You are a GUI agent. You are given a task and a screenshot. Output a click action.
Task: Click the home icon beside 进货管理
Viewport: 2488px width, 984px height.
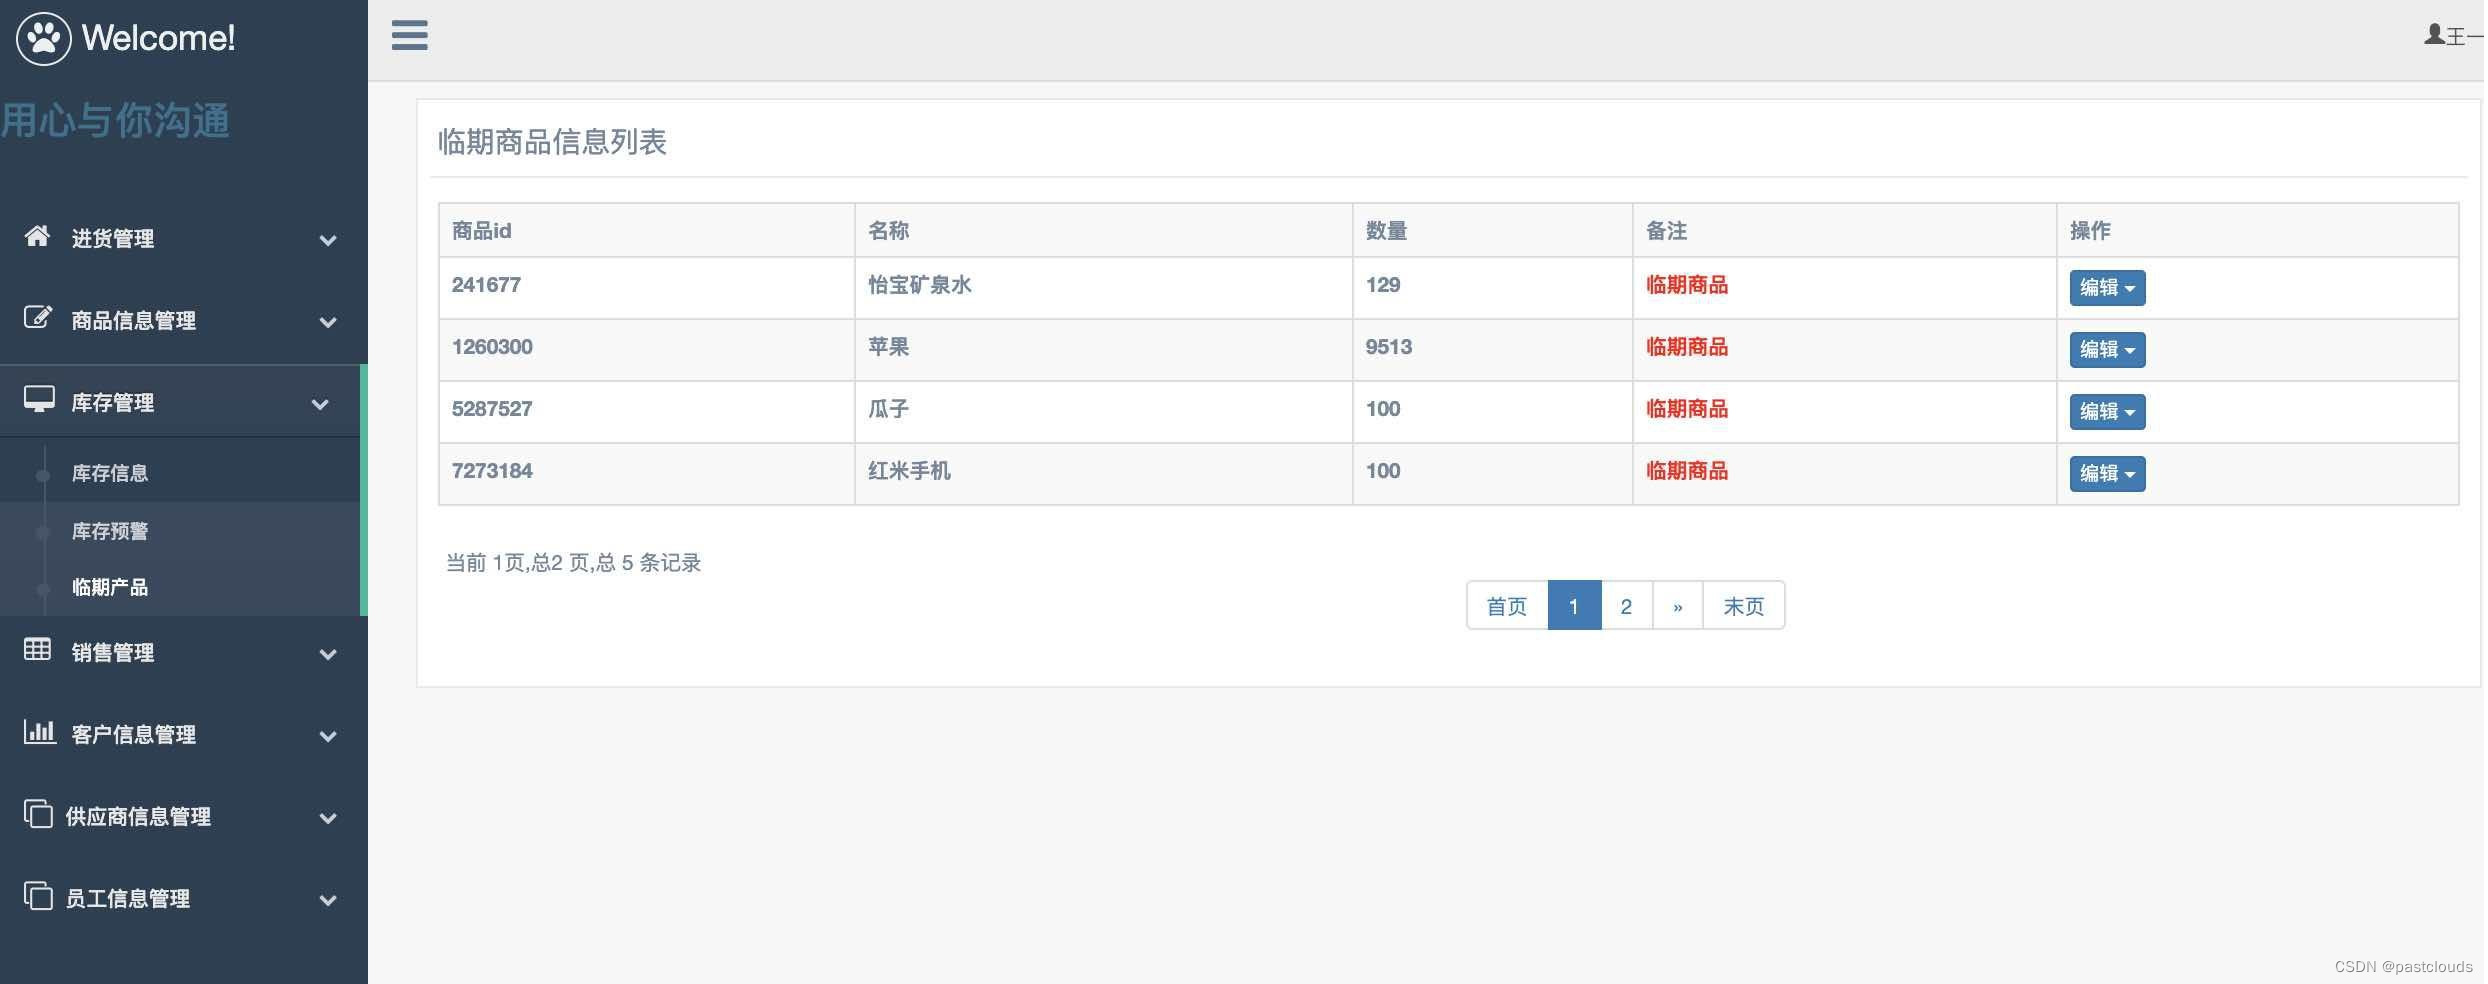pyautogui.click(x=38, y=236)
